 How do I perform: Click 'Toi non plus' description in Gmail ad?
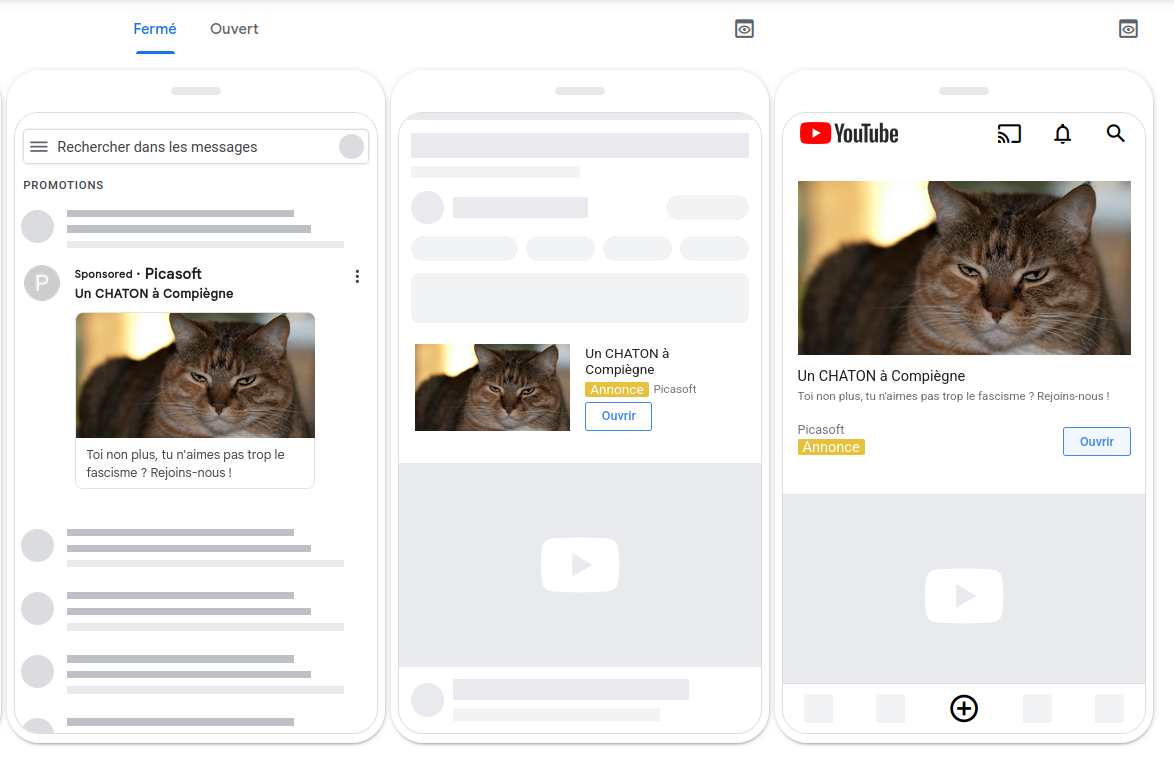click(186, 463)
